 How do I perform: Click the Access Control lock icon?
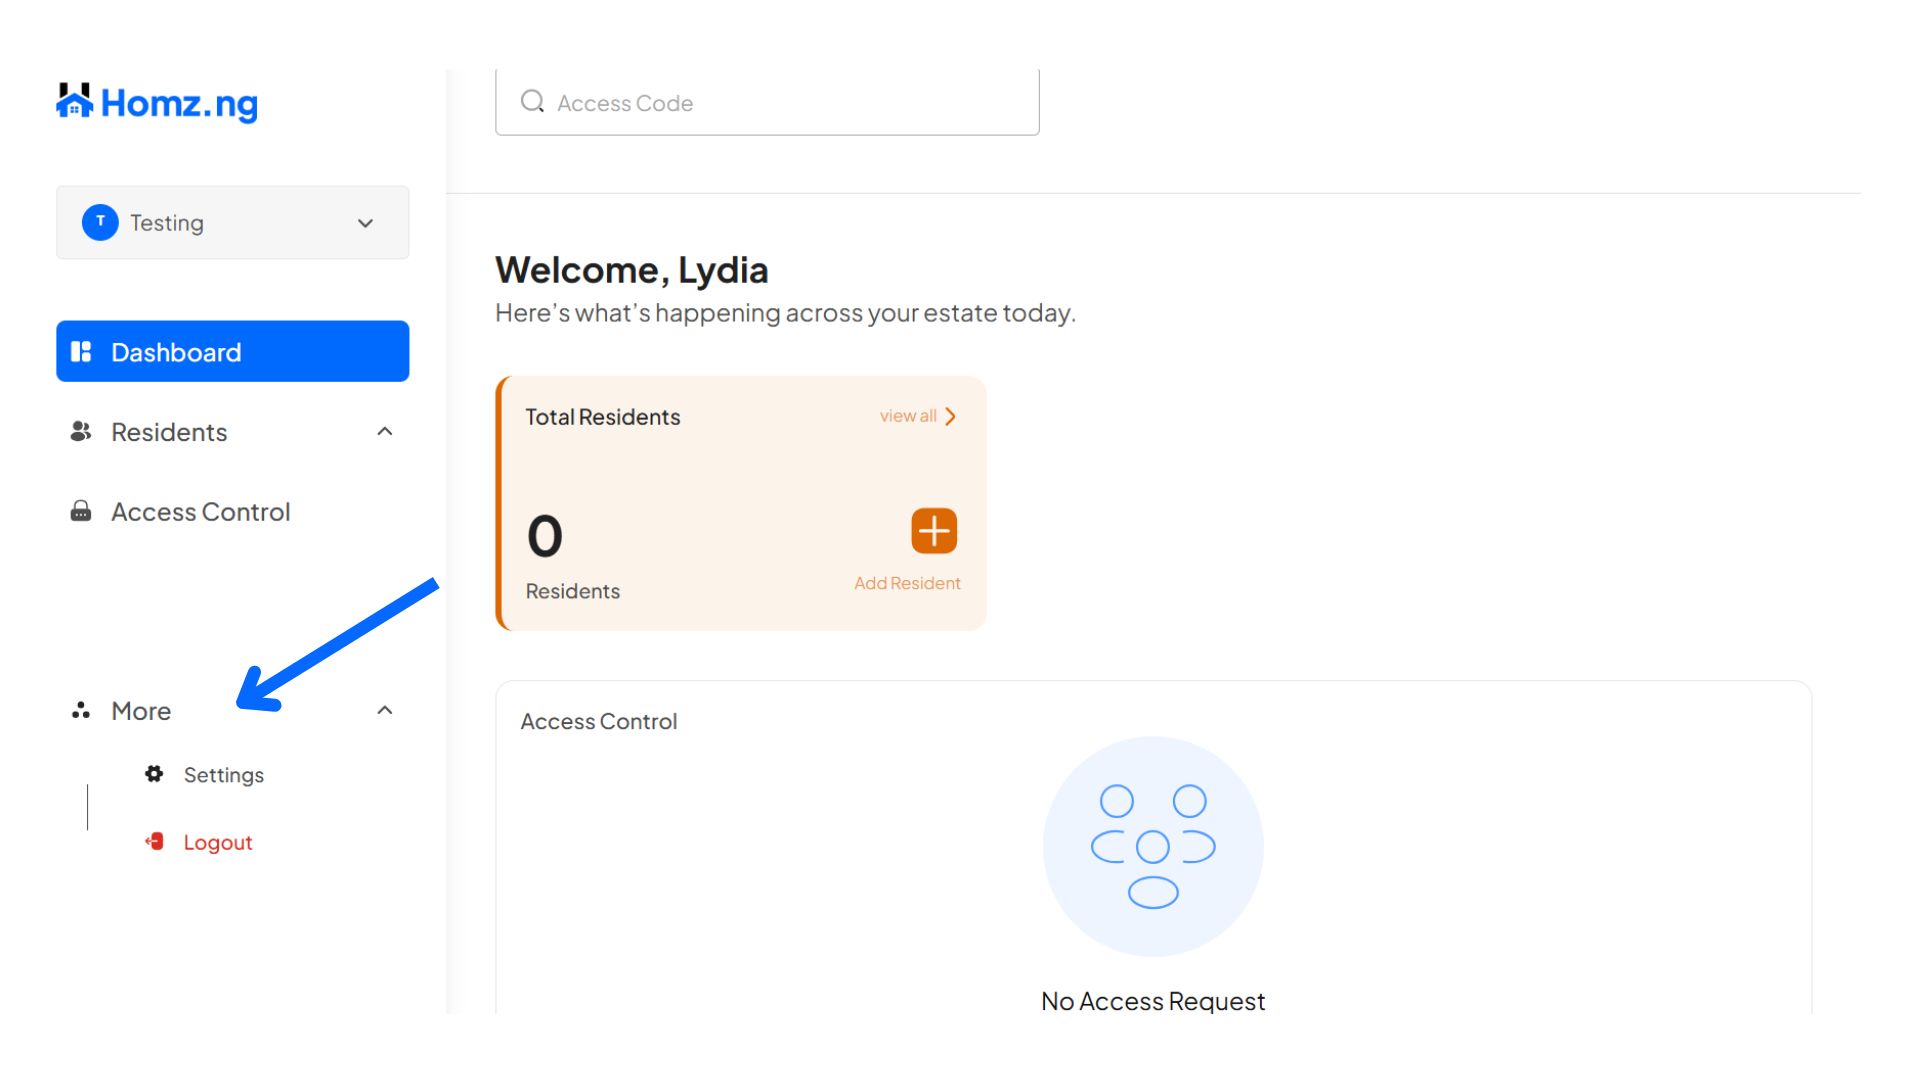point(81,511)
